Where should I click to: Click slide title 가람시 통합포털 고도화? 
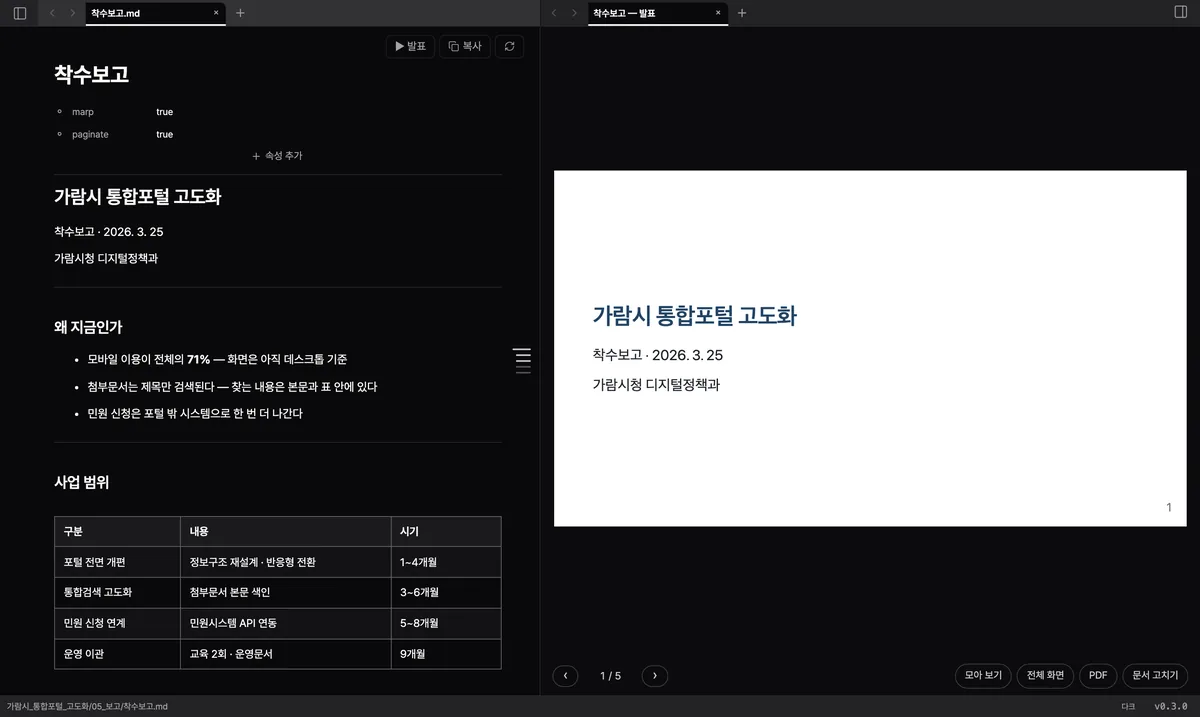click(x=694, y=316)
